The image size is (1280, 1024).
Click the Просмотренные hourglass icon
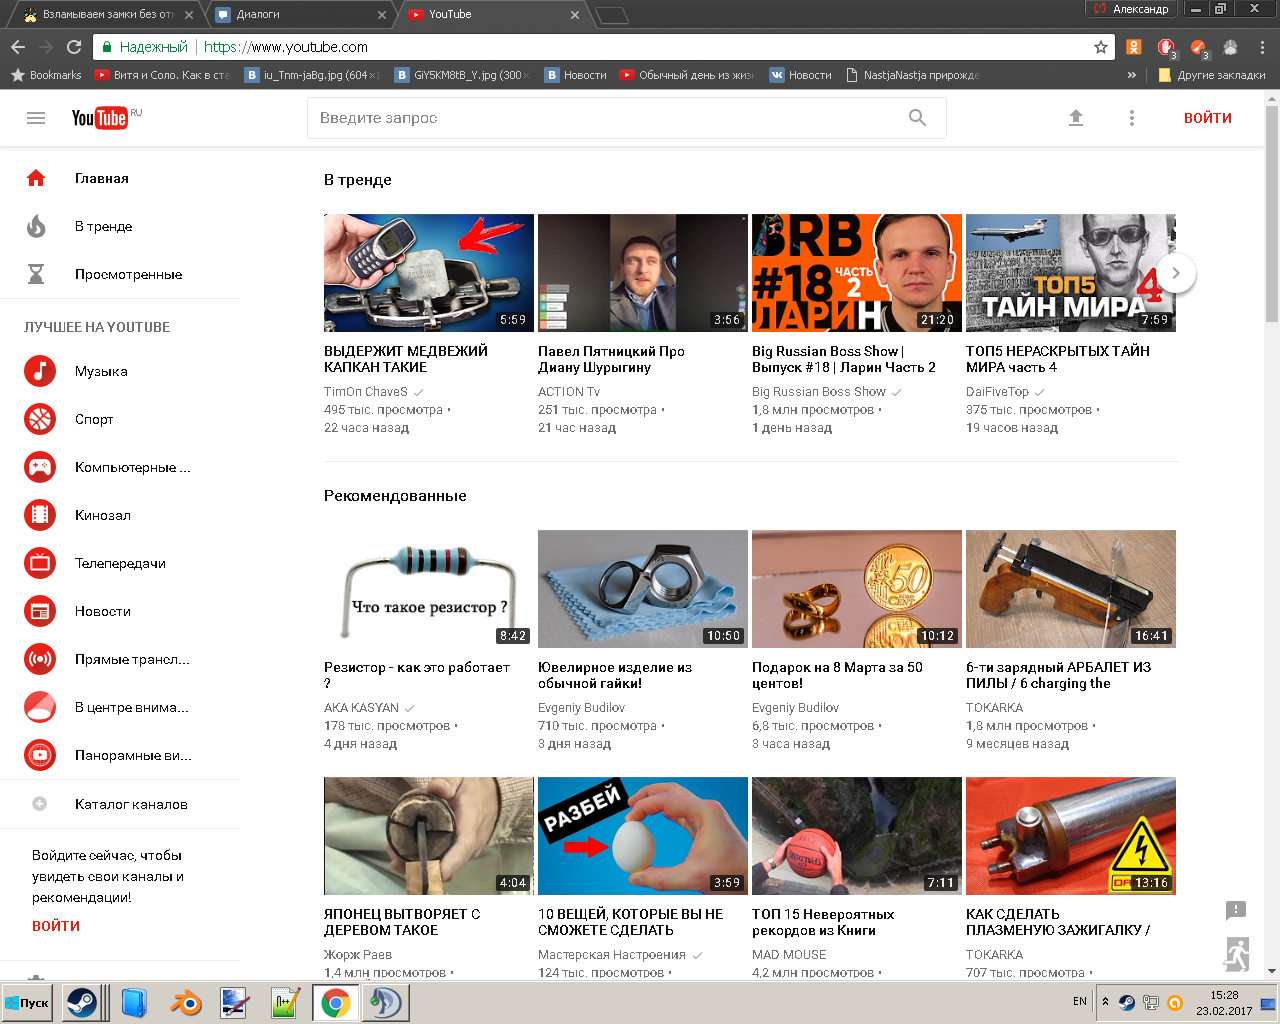(36, 274)
